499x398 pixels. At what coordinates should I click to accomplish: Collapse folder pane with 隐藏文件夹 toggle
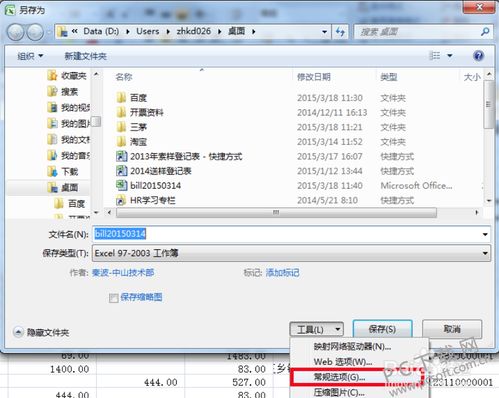41,332
